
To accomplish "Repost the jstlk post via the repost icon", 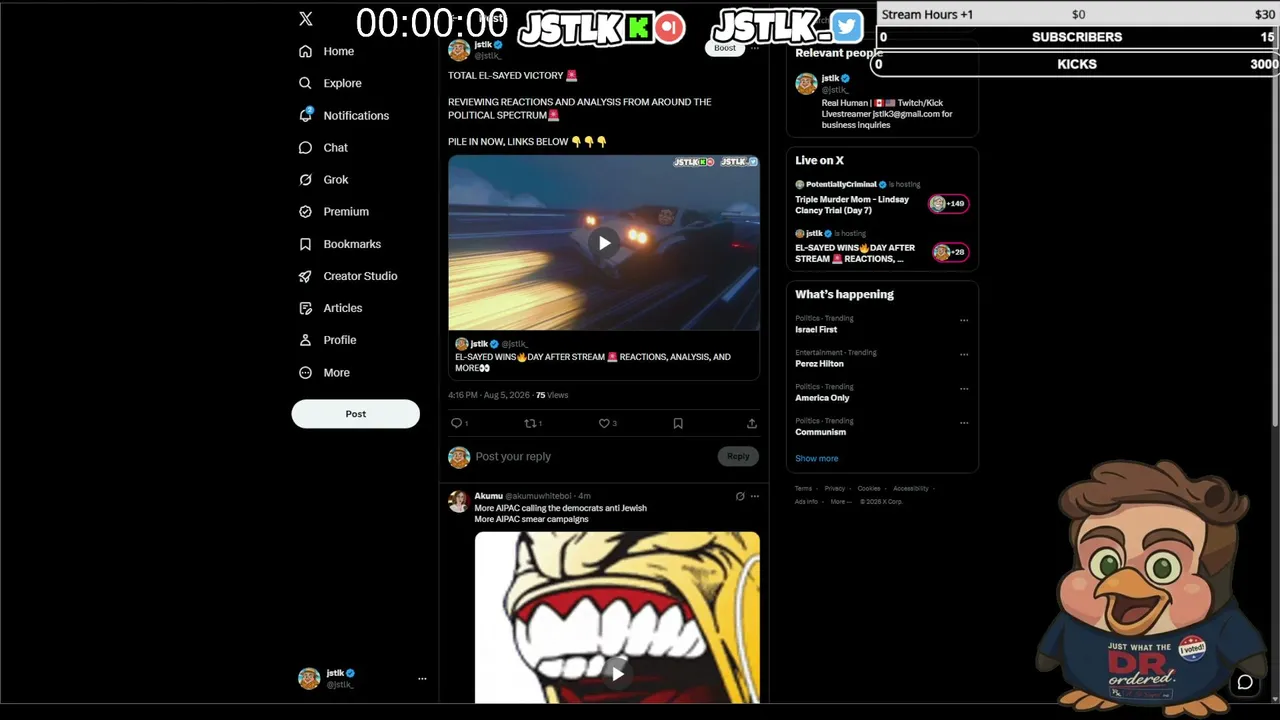I will [530, 423].
